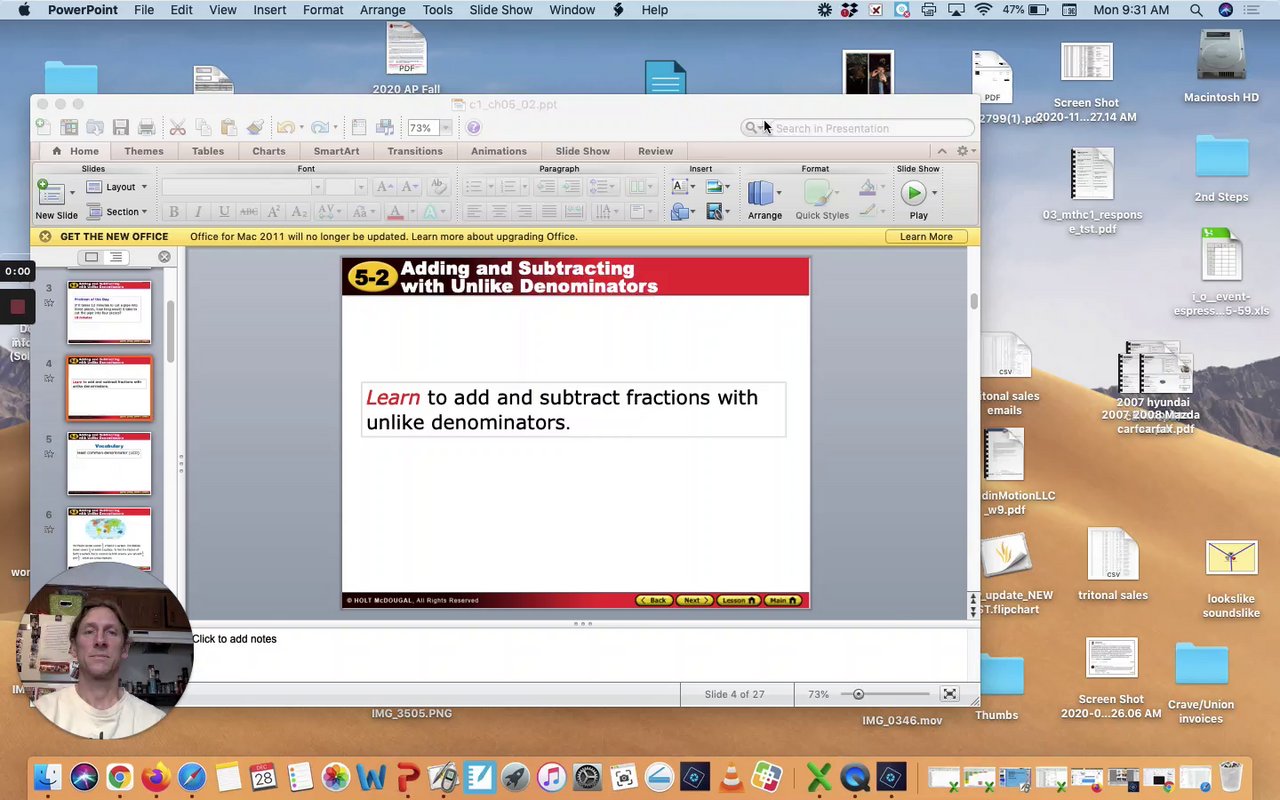Open the font name combo box

tap(243, 187)
